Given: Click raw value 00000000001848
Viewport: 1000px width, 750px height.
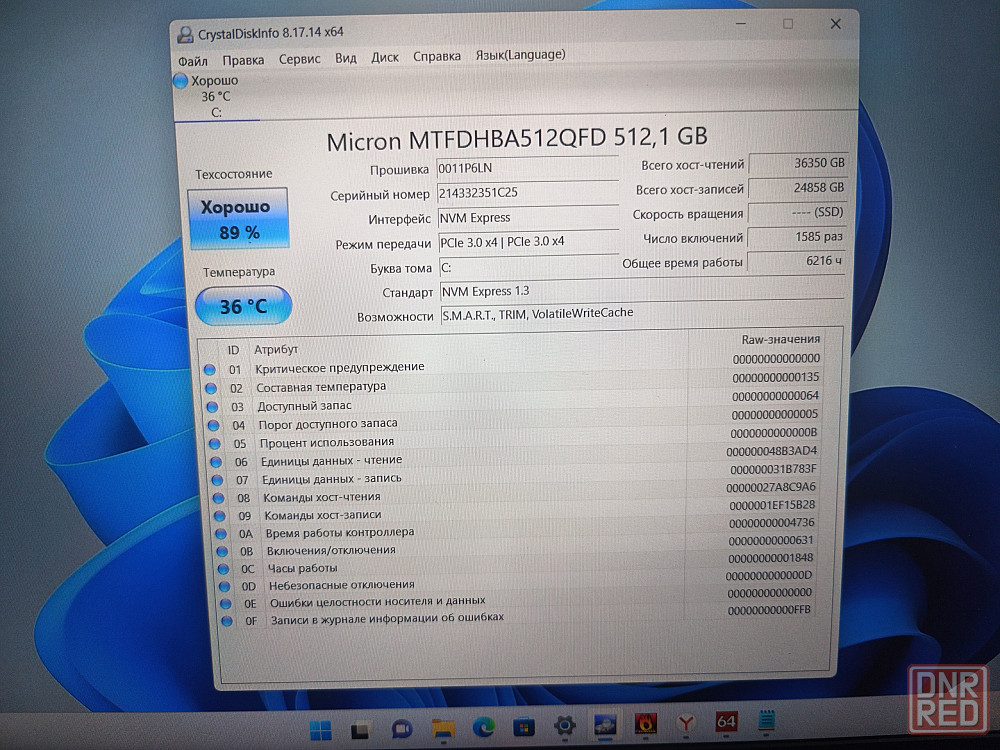Looking at the screenshot, I should pyautogui.click(x=771, y=558).
